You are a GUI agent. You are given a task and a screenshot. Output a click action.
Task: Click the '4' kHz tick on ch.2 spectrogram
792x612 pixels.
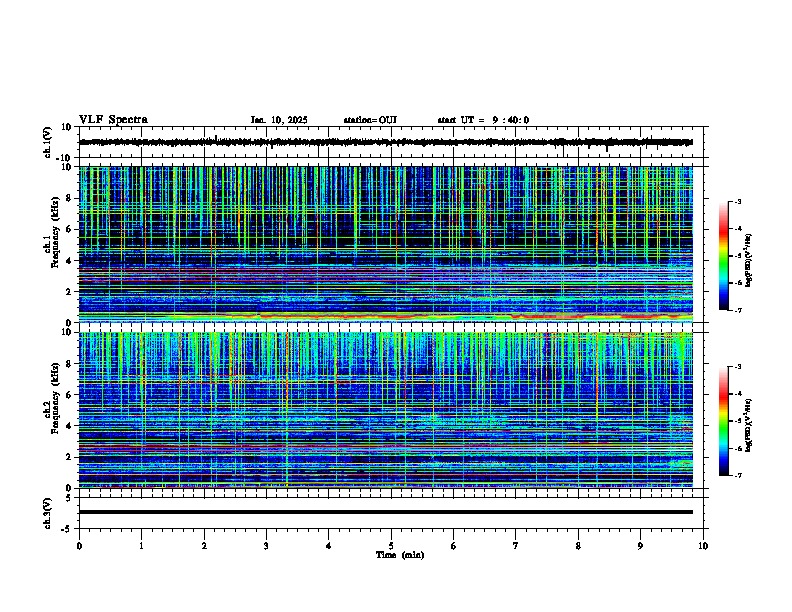[70, 426]
